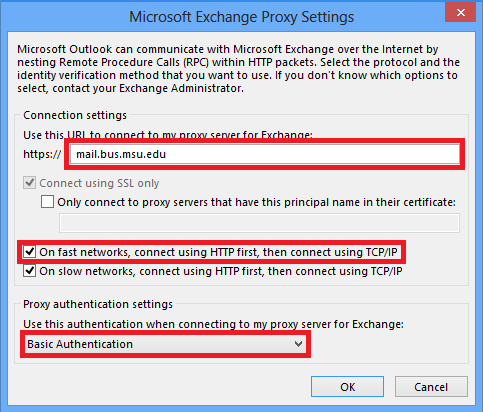483x412 pixels.
Task: Click the authentication dropdown chevron arrow
Action: click(299, 344)
